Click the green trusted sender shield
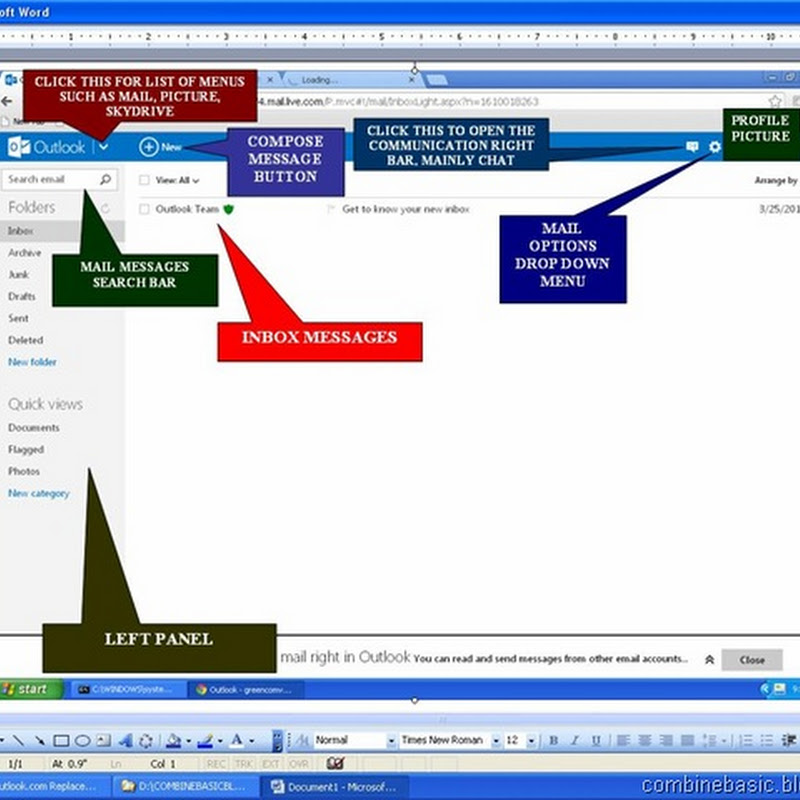Image resolution: width=800 pixels, height=800 pixels. [229, 209]
